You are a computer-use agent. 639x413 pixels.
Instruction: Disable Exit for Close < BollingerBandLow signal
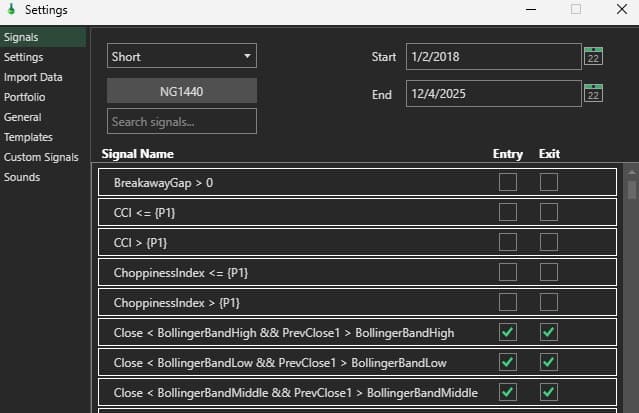pyautogui.click(x=549, y=362)
